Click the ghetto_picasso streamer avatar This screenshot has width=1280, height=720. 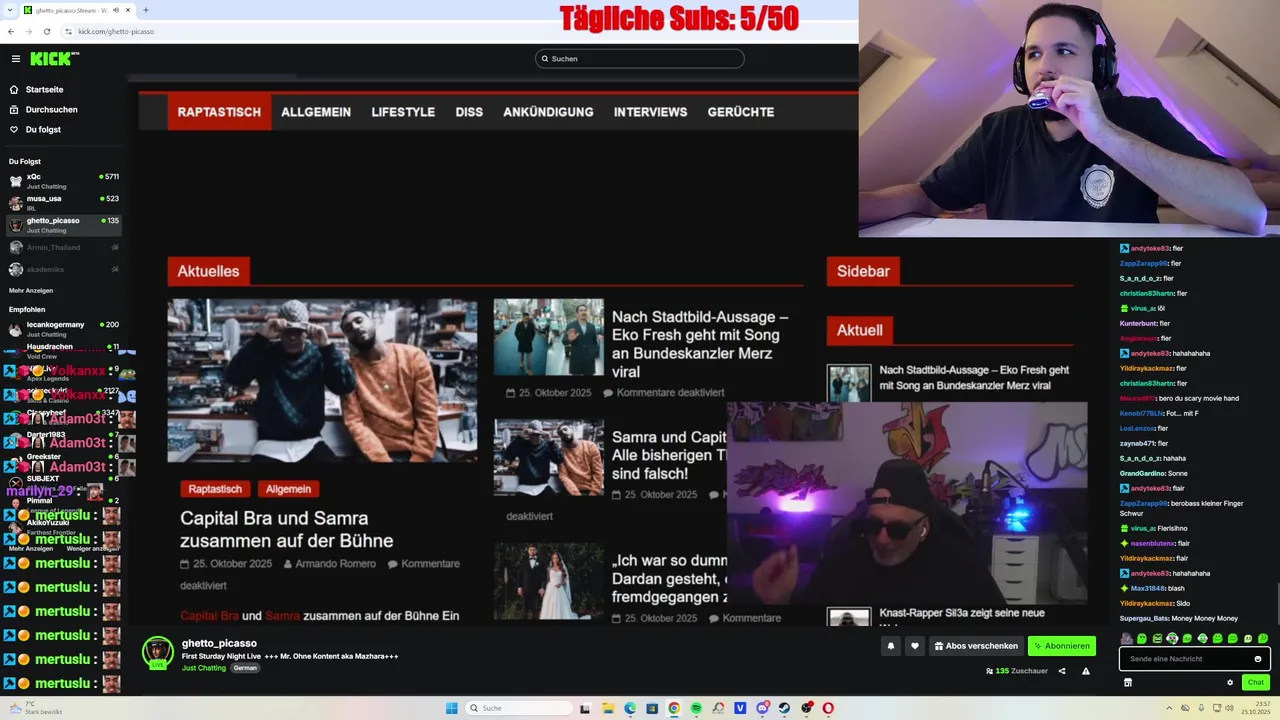pos(157,652)
